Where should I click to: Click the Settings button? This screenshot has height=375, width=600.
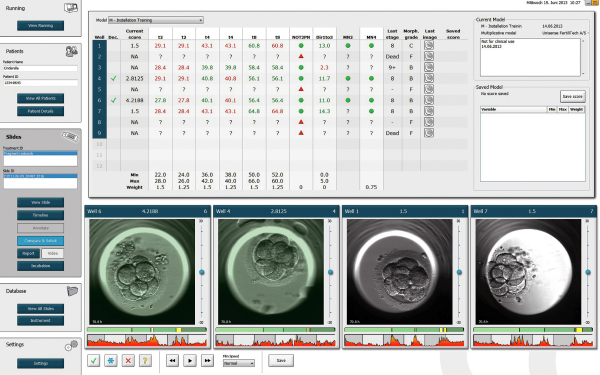coord(41,363)
